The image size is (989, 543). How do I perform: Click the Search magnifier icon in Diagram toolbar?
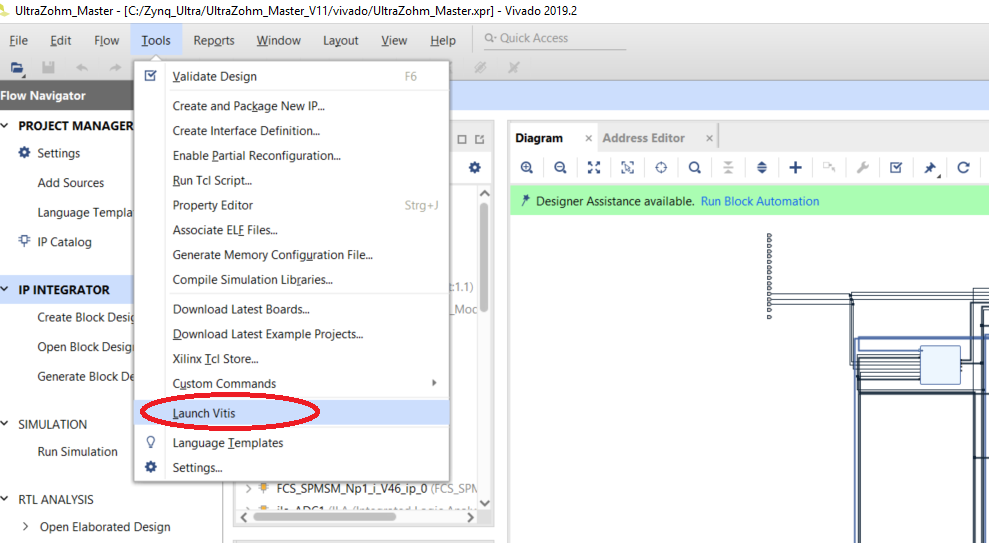tap(694, 168)
